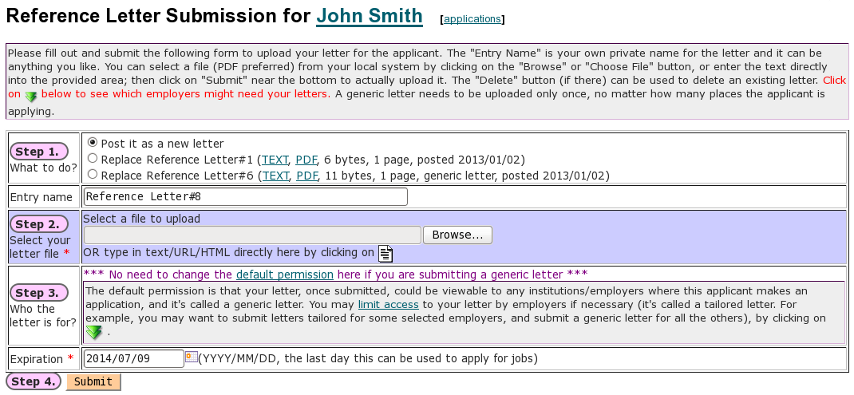Image resolution: width=854 pixels, height=395 pixels.
Task: Click the '(YYYY/MM/DD, the last day...' hint text
Action: coord(368,358)
